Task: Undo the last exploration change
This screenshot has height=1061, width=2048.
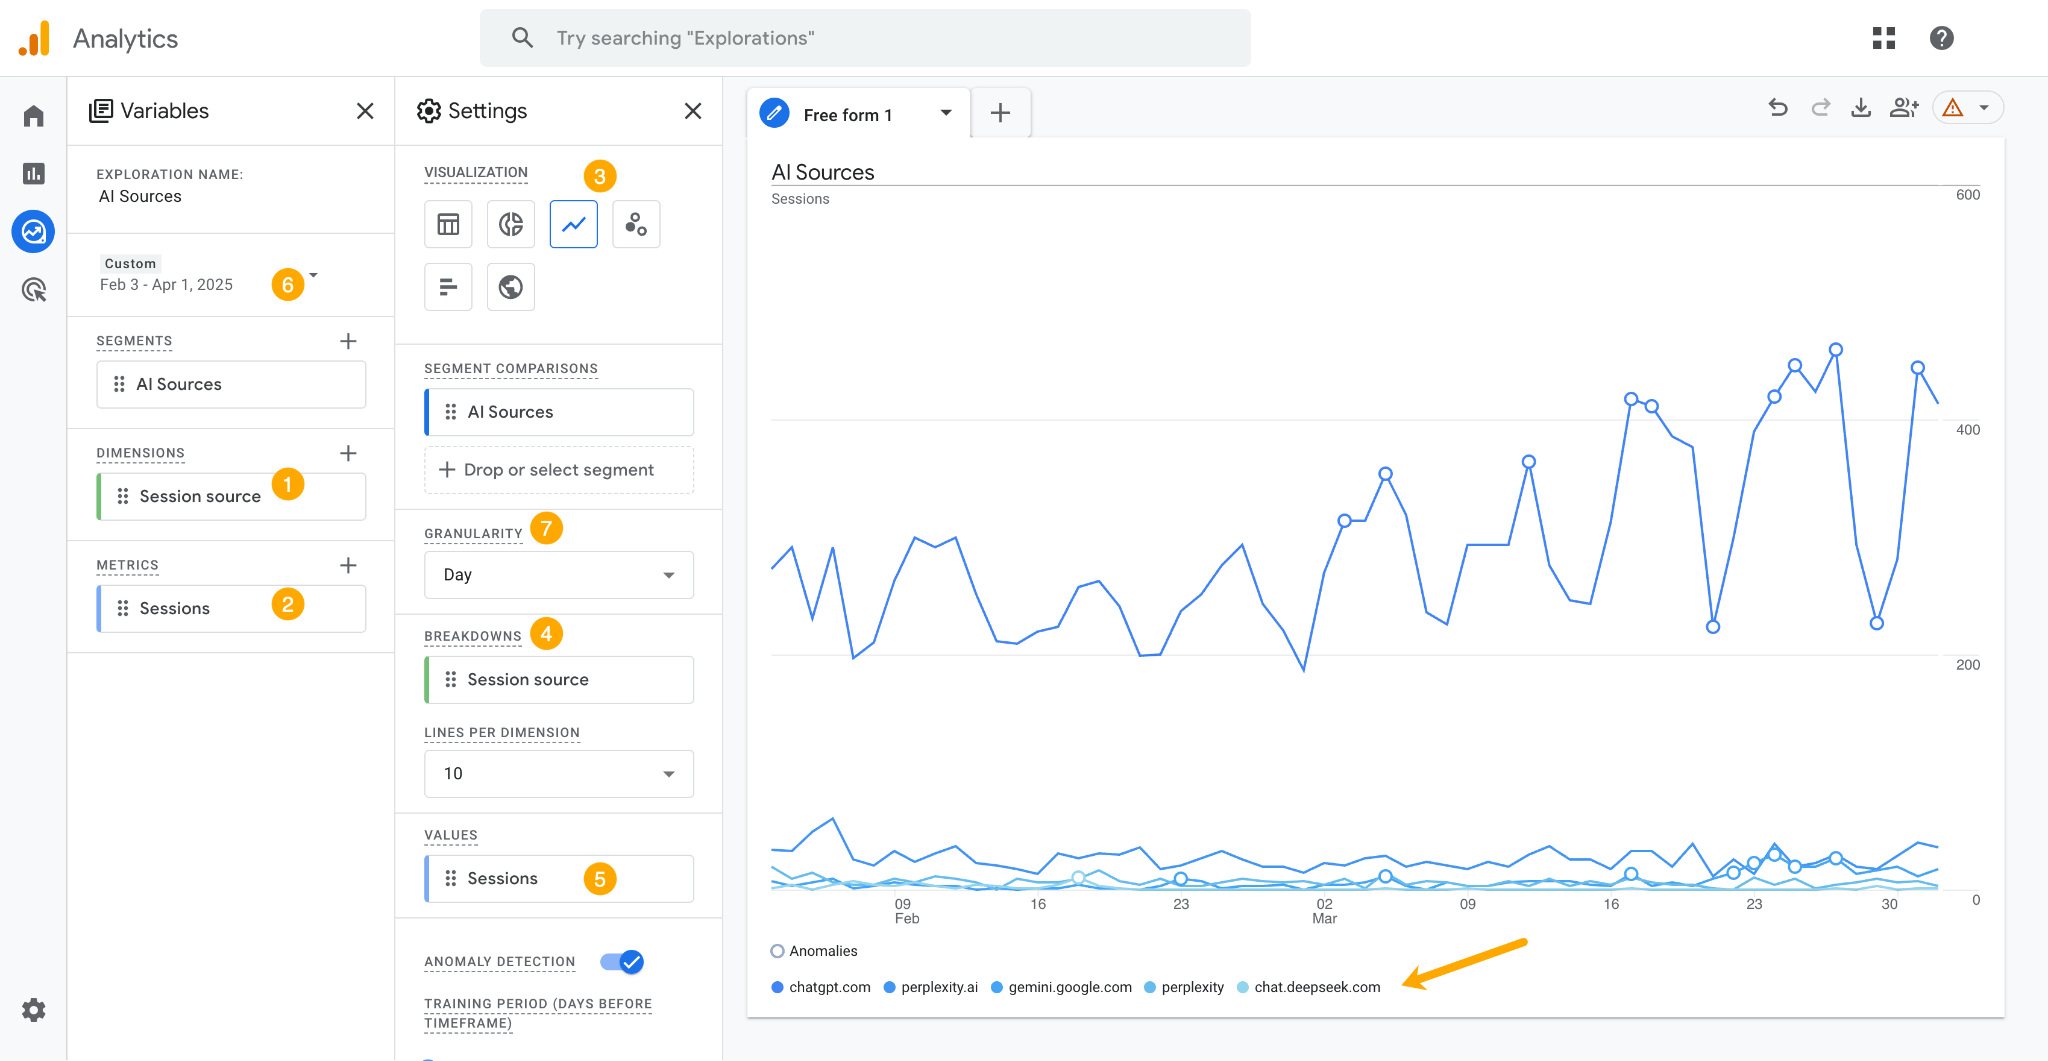Action: pos(1777,107)
